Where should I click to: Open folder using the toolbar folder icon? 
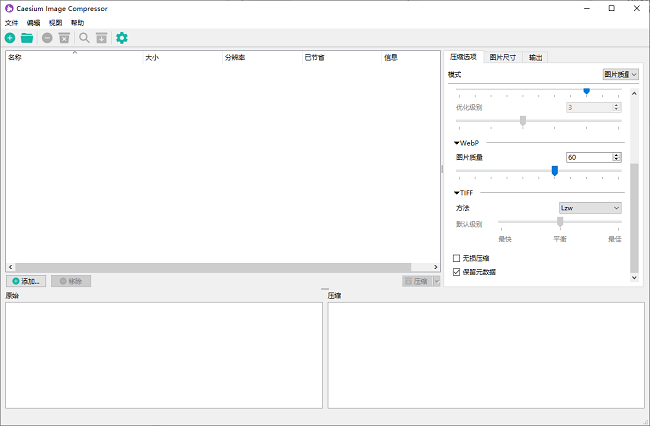point(27,38)
